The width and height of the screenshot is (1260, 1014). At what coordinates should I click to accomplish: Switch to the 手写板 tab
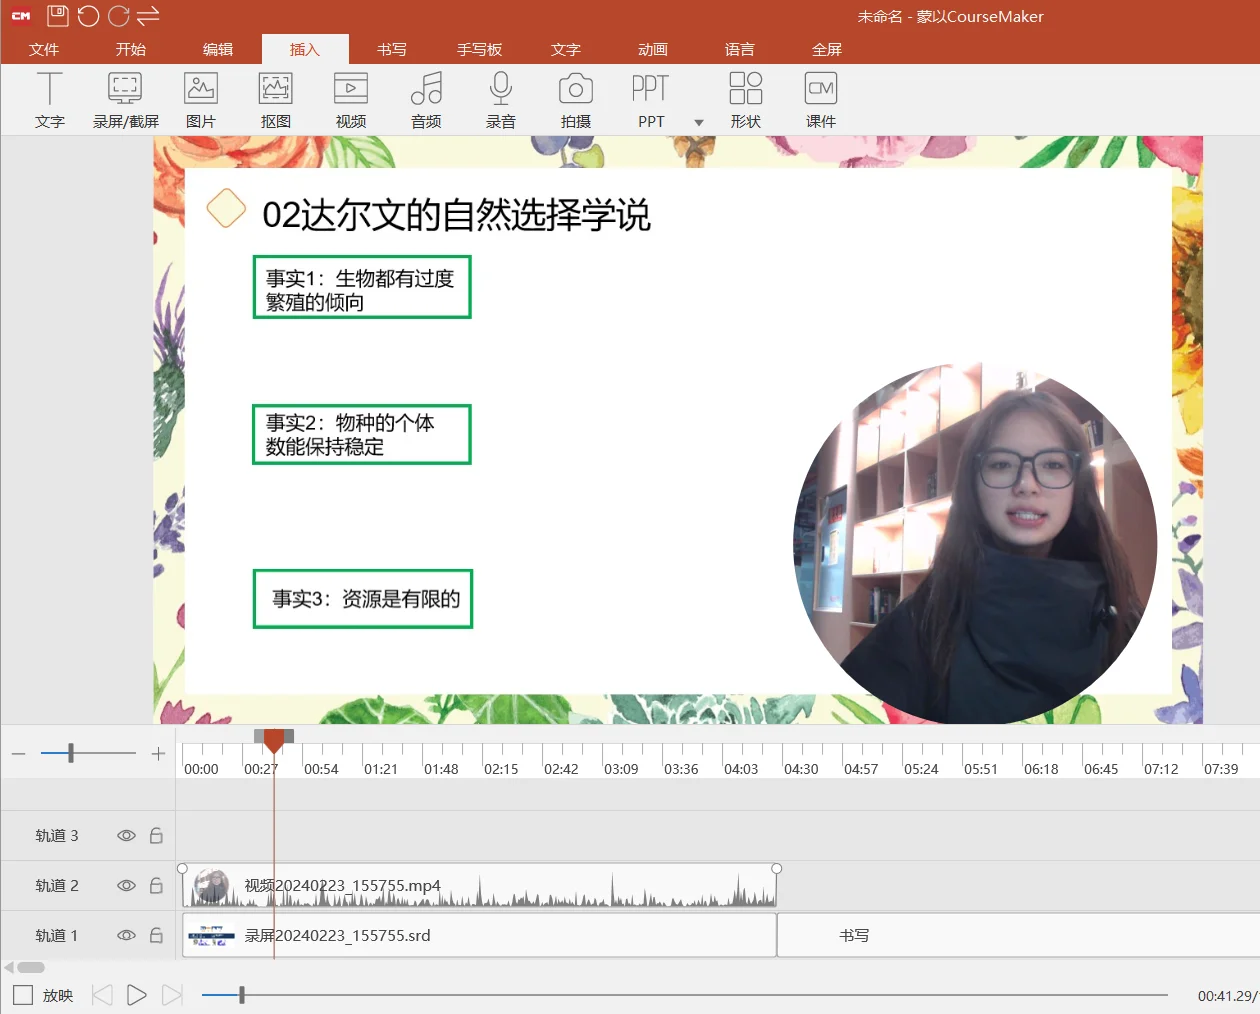pos(479,48)
